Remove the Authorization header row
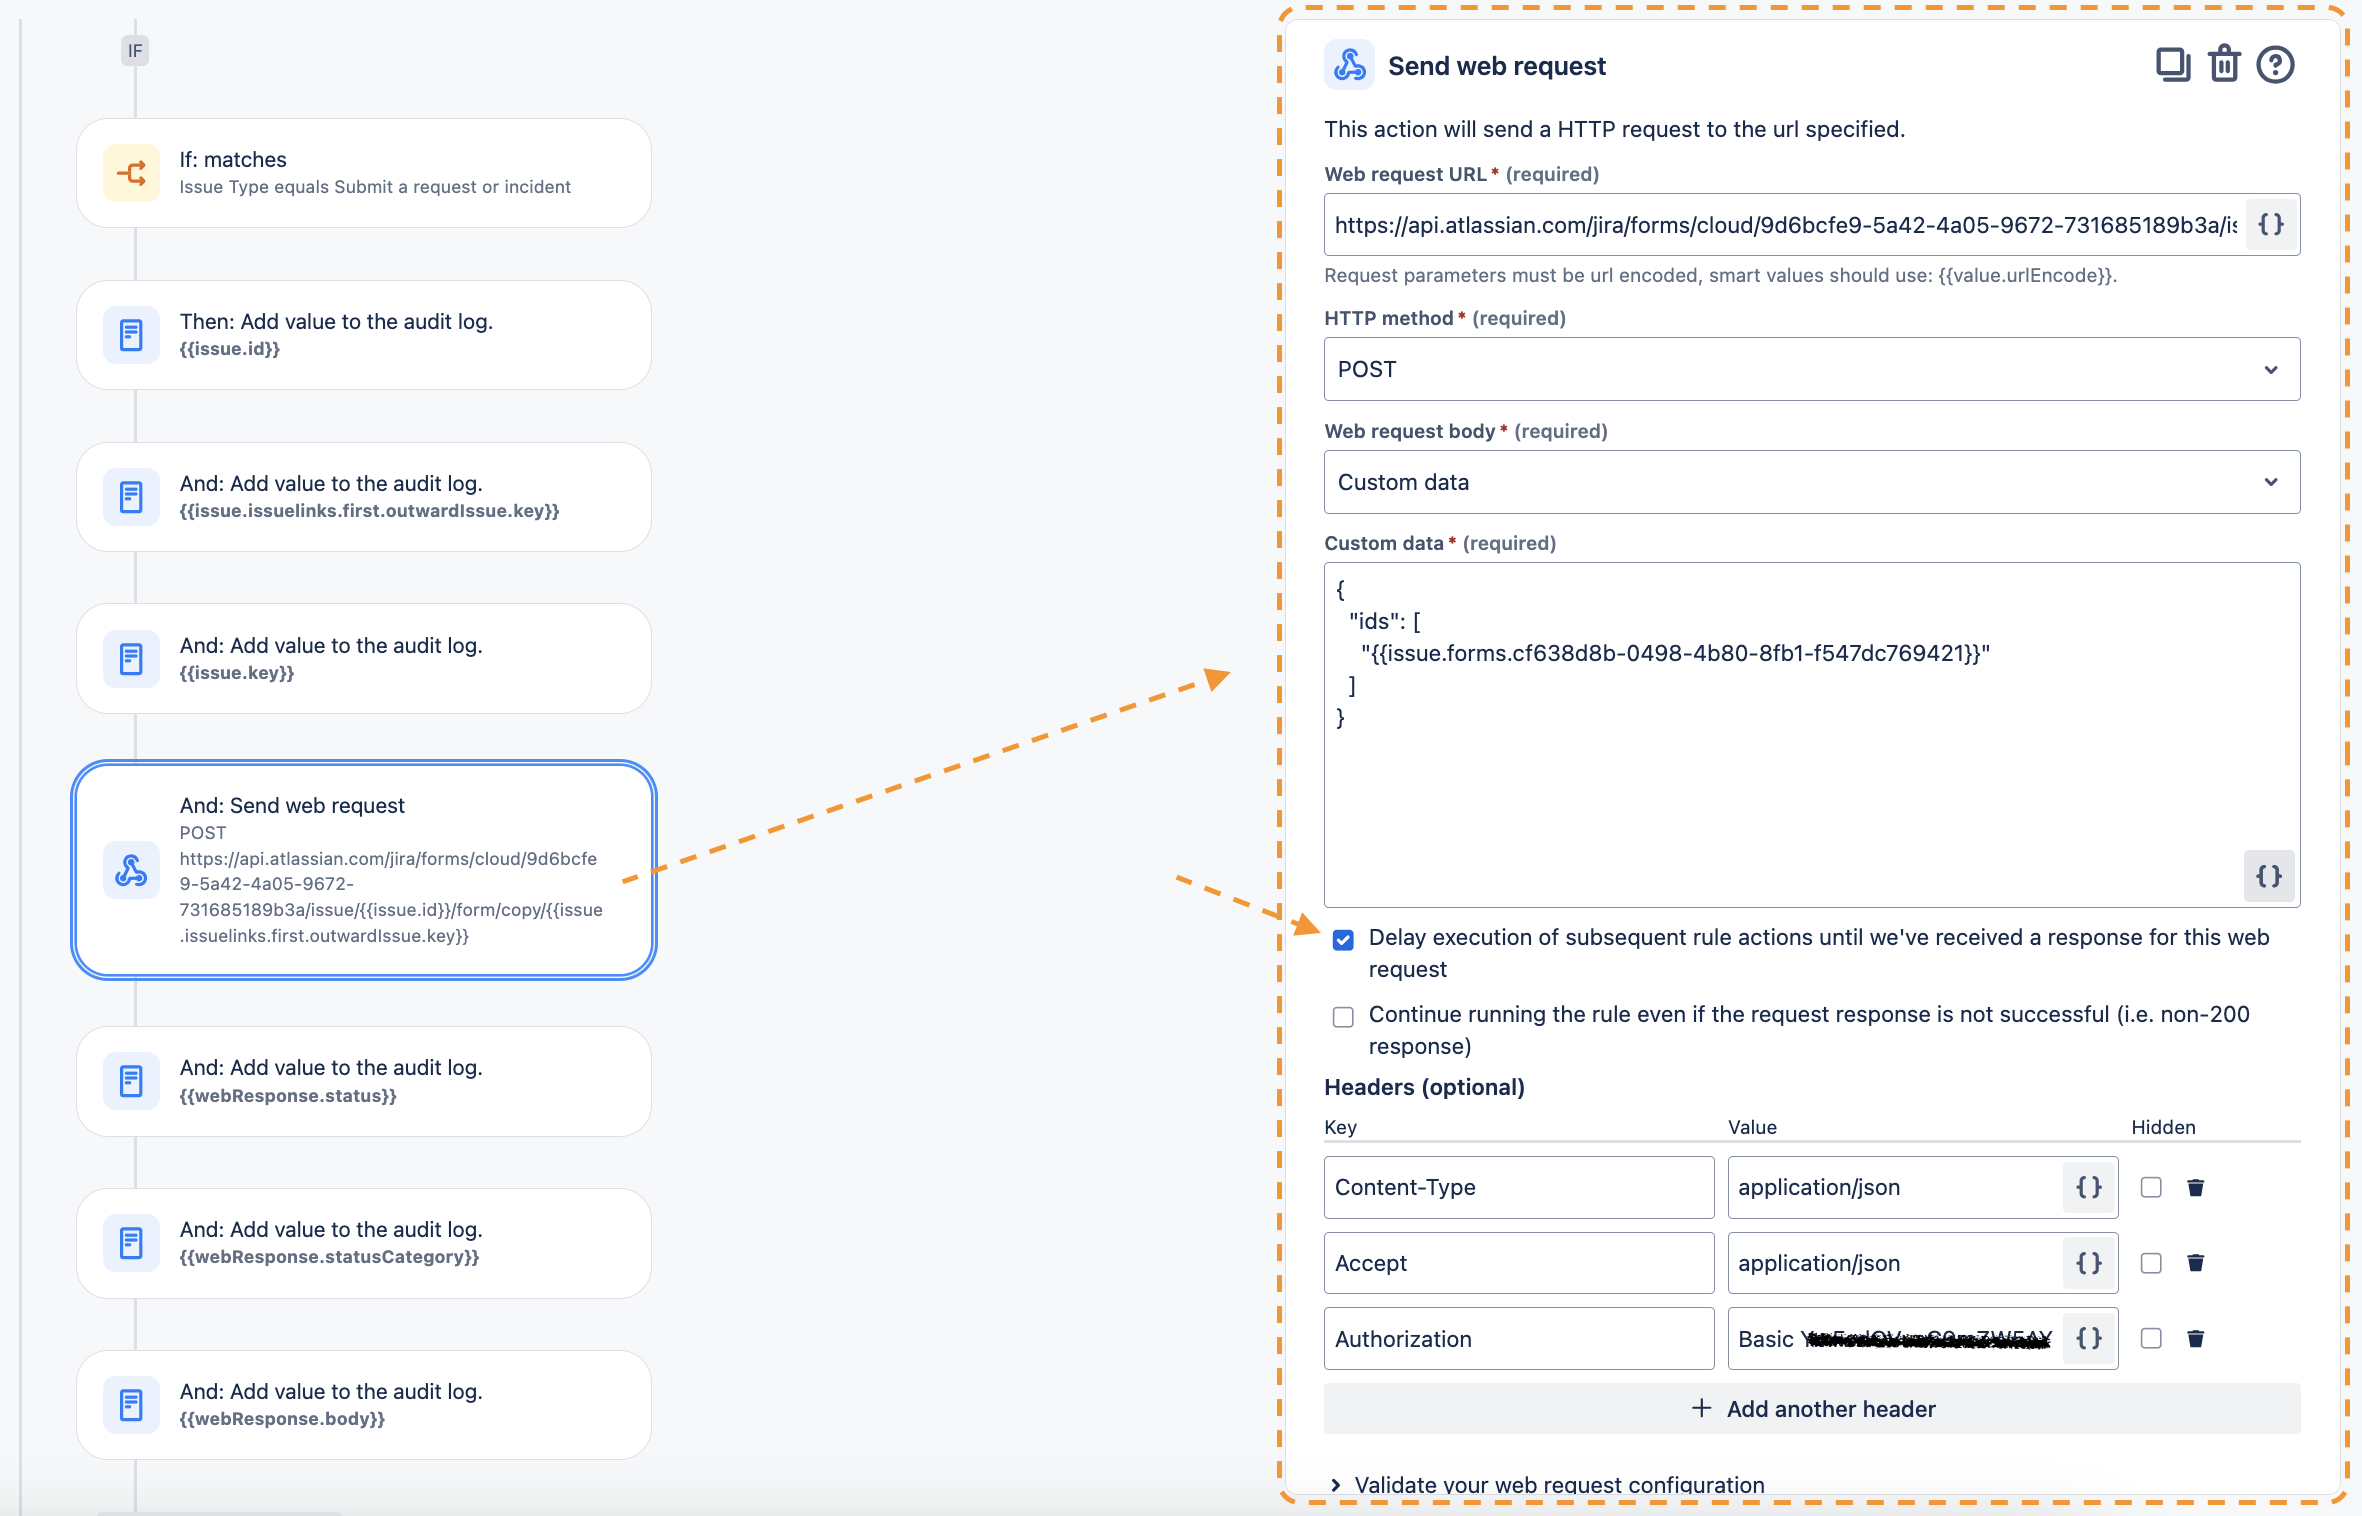Screen dimensions: 2362x1516 (x=2196, y=1339)
